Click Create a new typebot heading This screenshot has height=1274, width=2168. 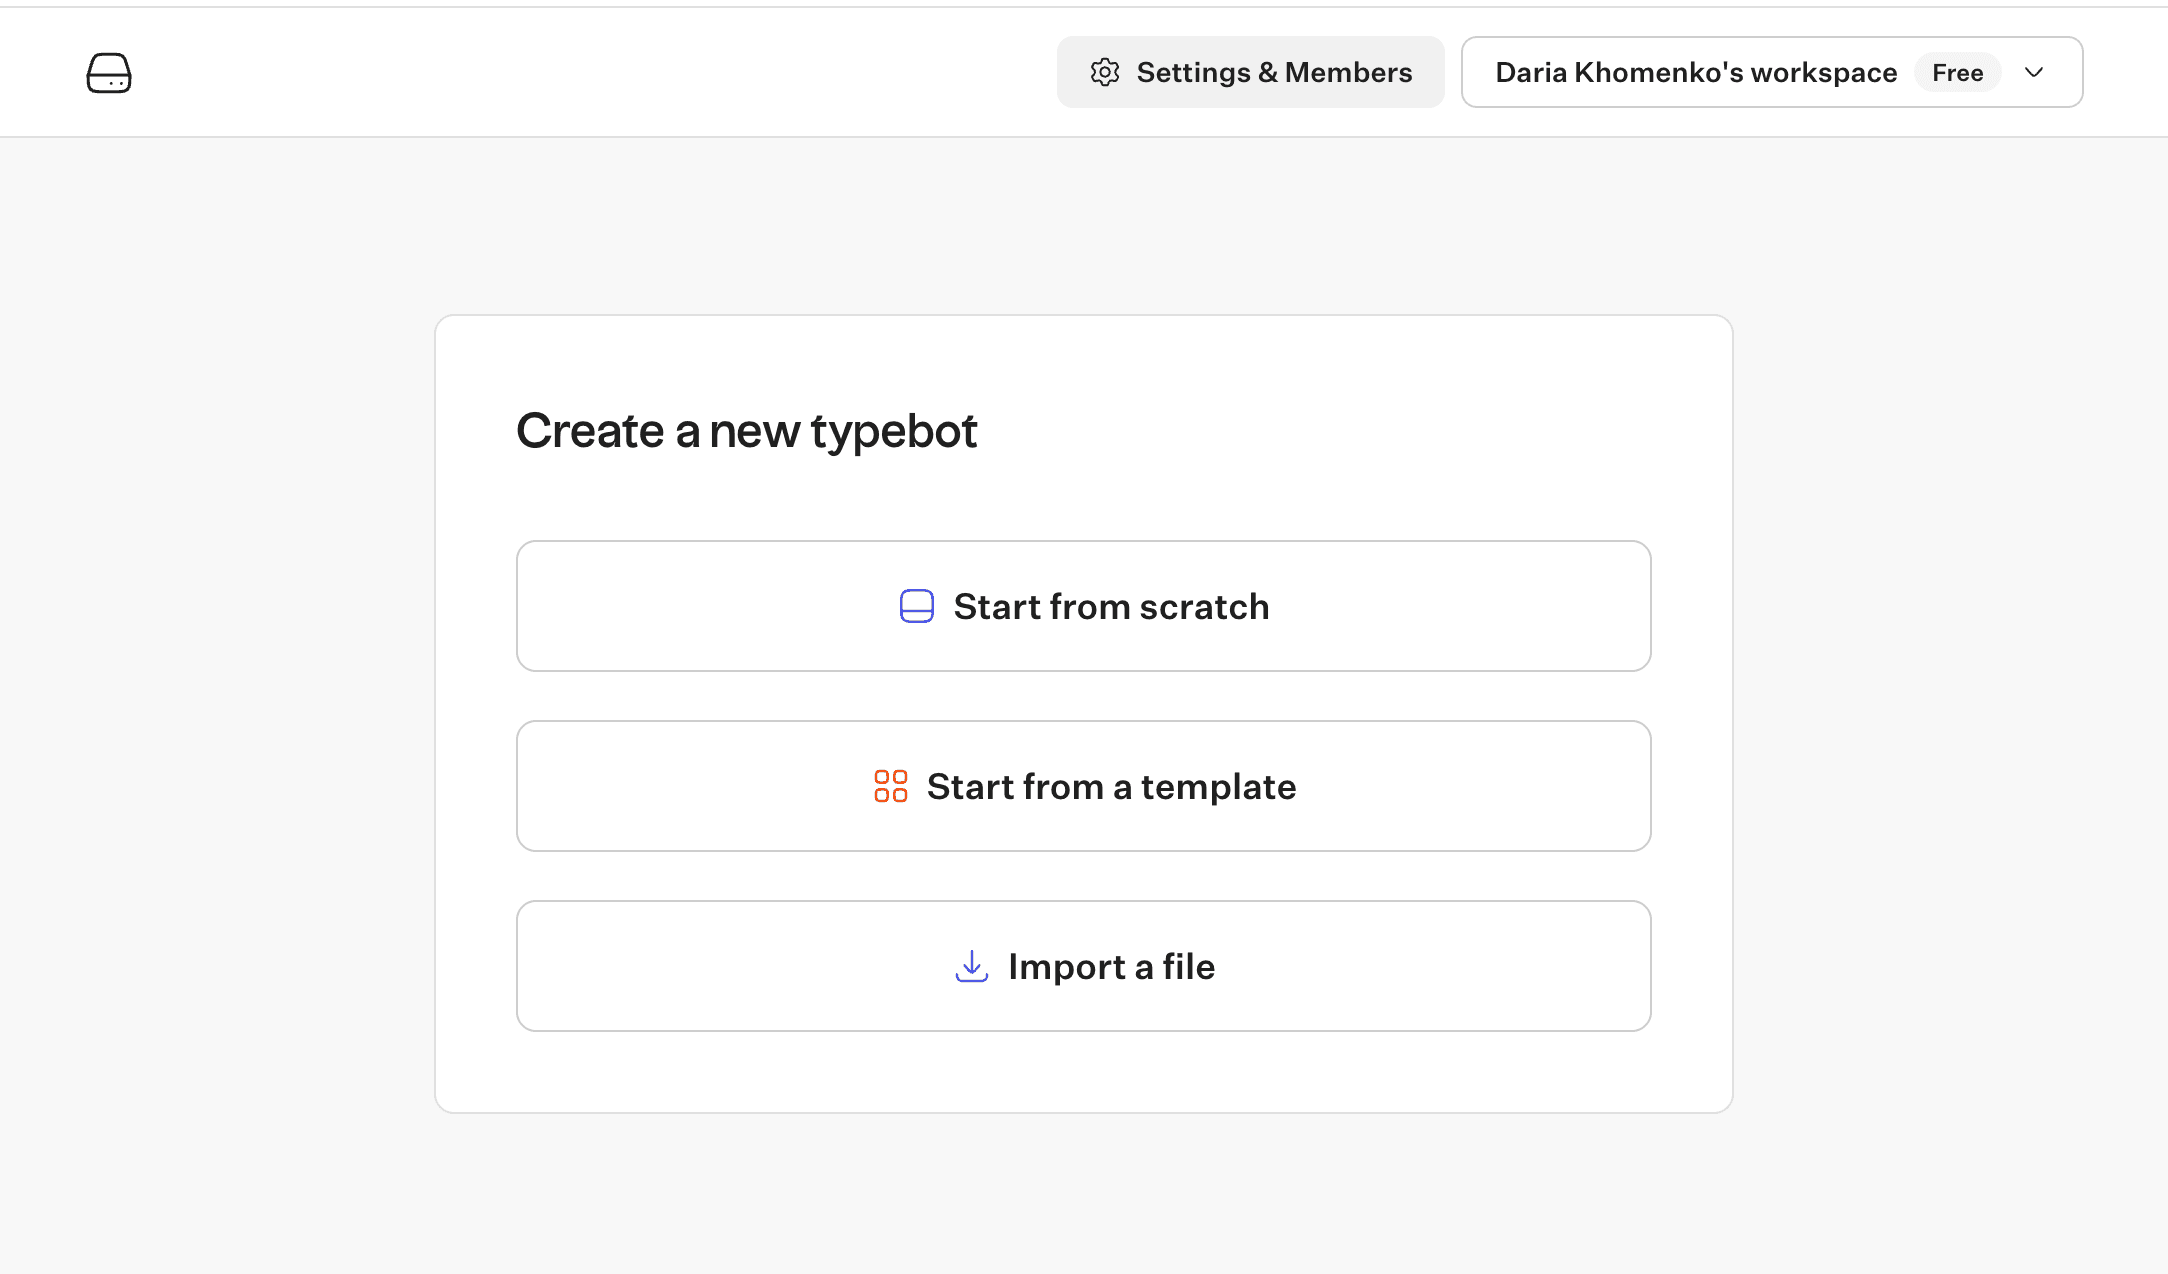[x=746, y=431]
